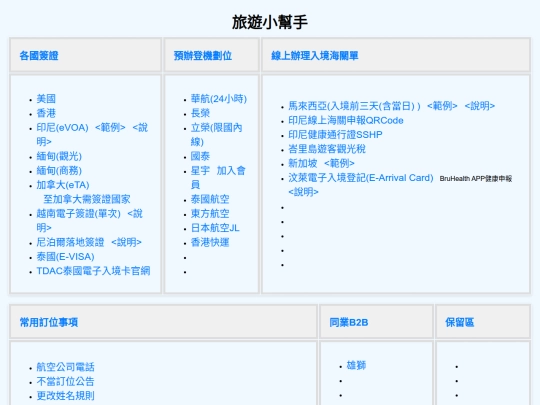
Task: Open the 緬甸(觀光) link
Action: [59, 156]
